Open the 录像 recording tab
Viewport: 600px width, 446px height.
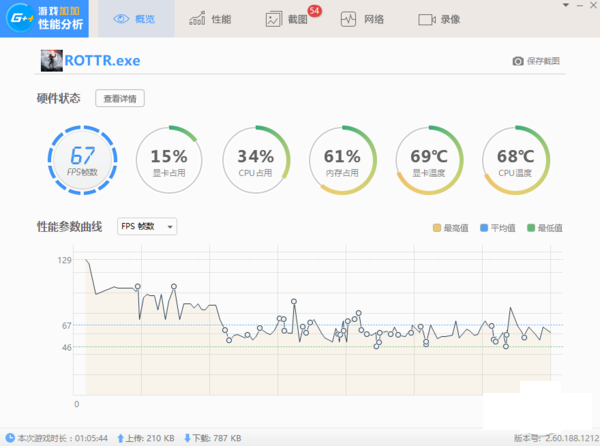(x=439, y=19)
